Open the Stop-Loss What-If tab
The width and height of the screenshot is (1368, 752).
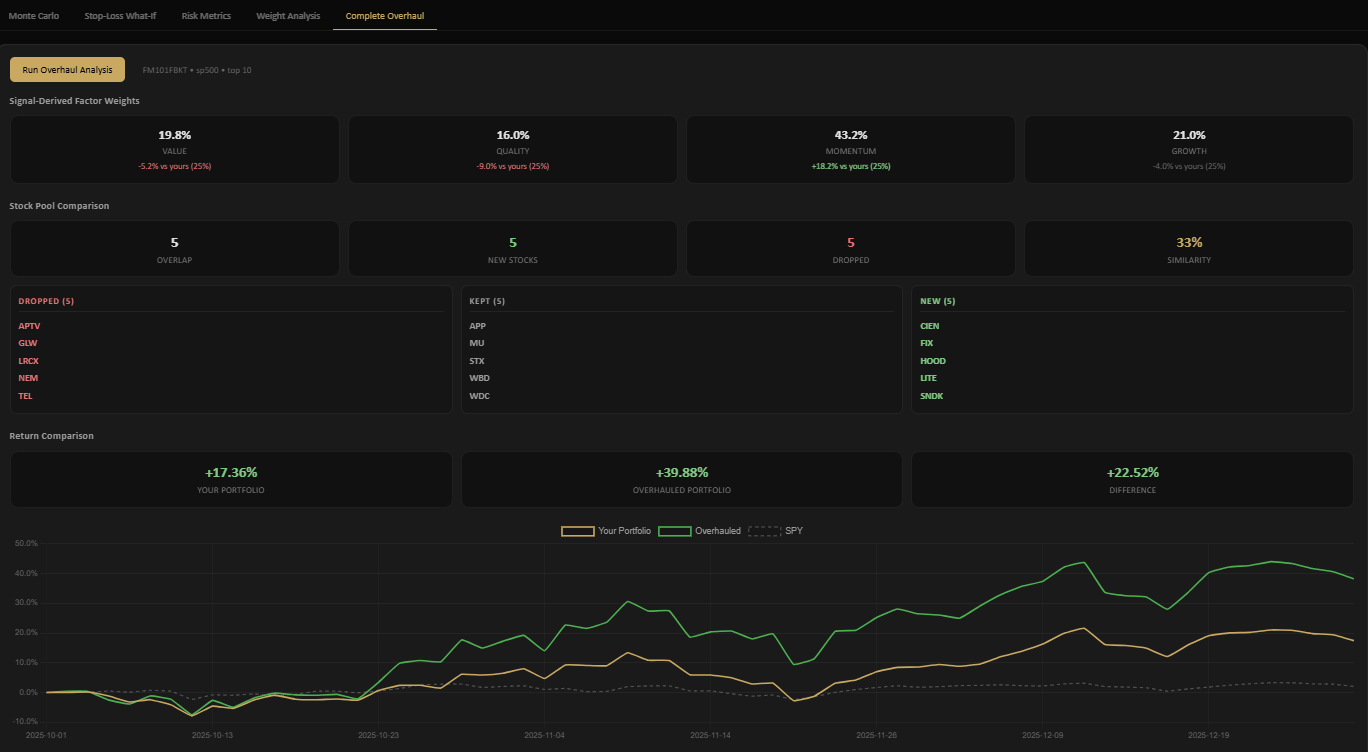tap(120, 15)
